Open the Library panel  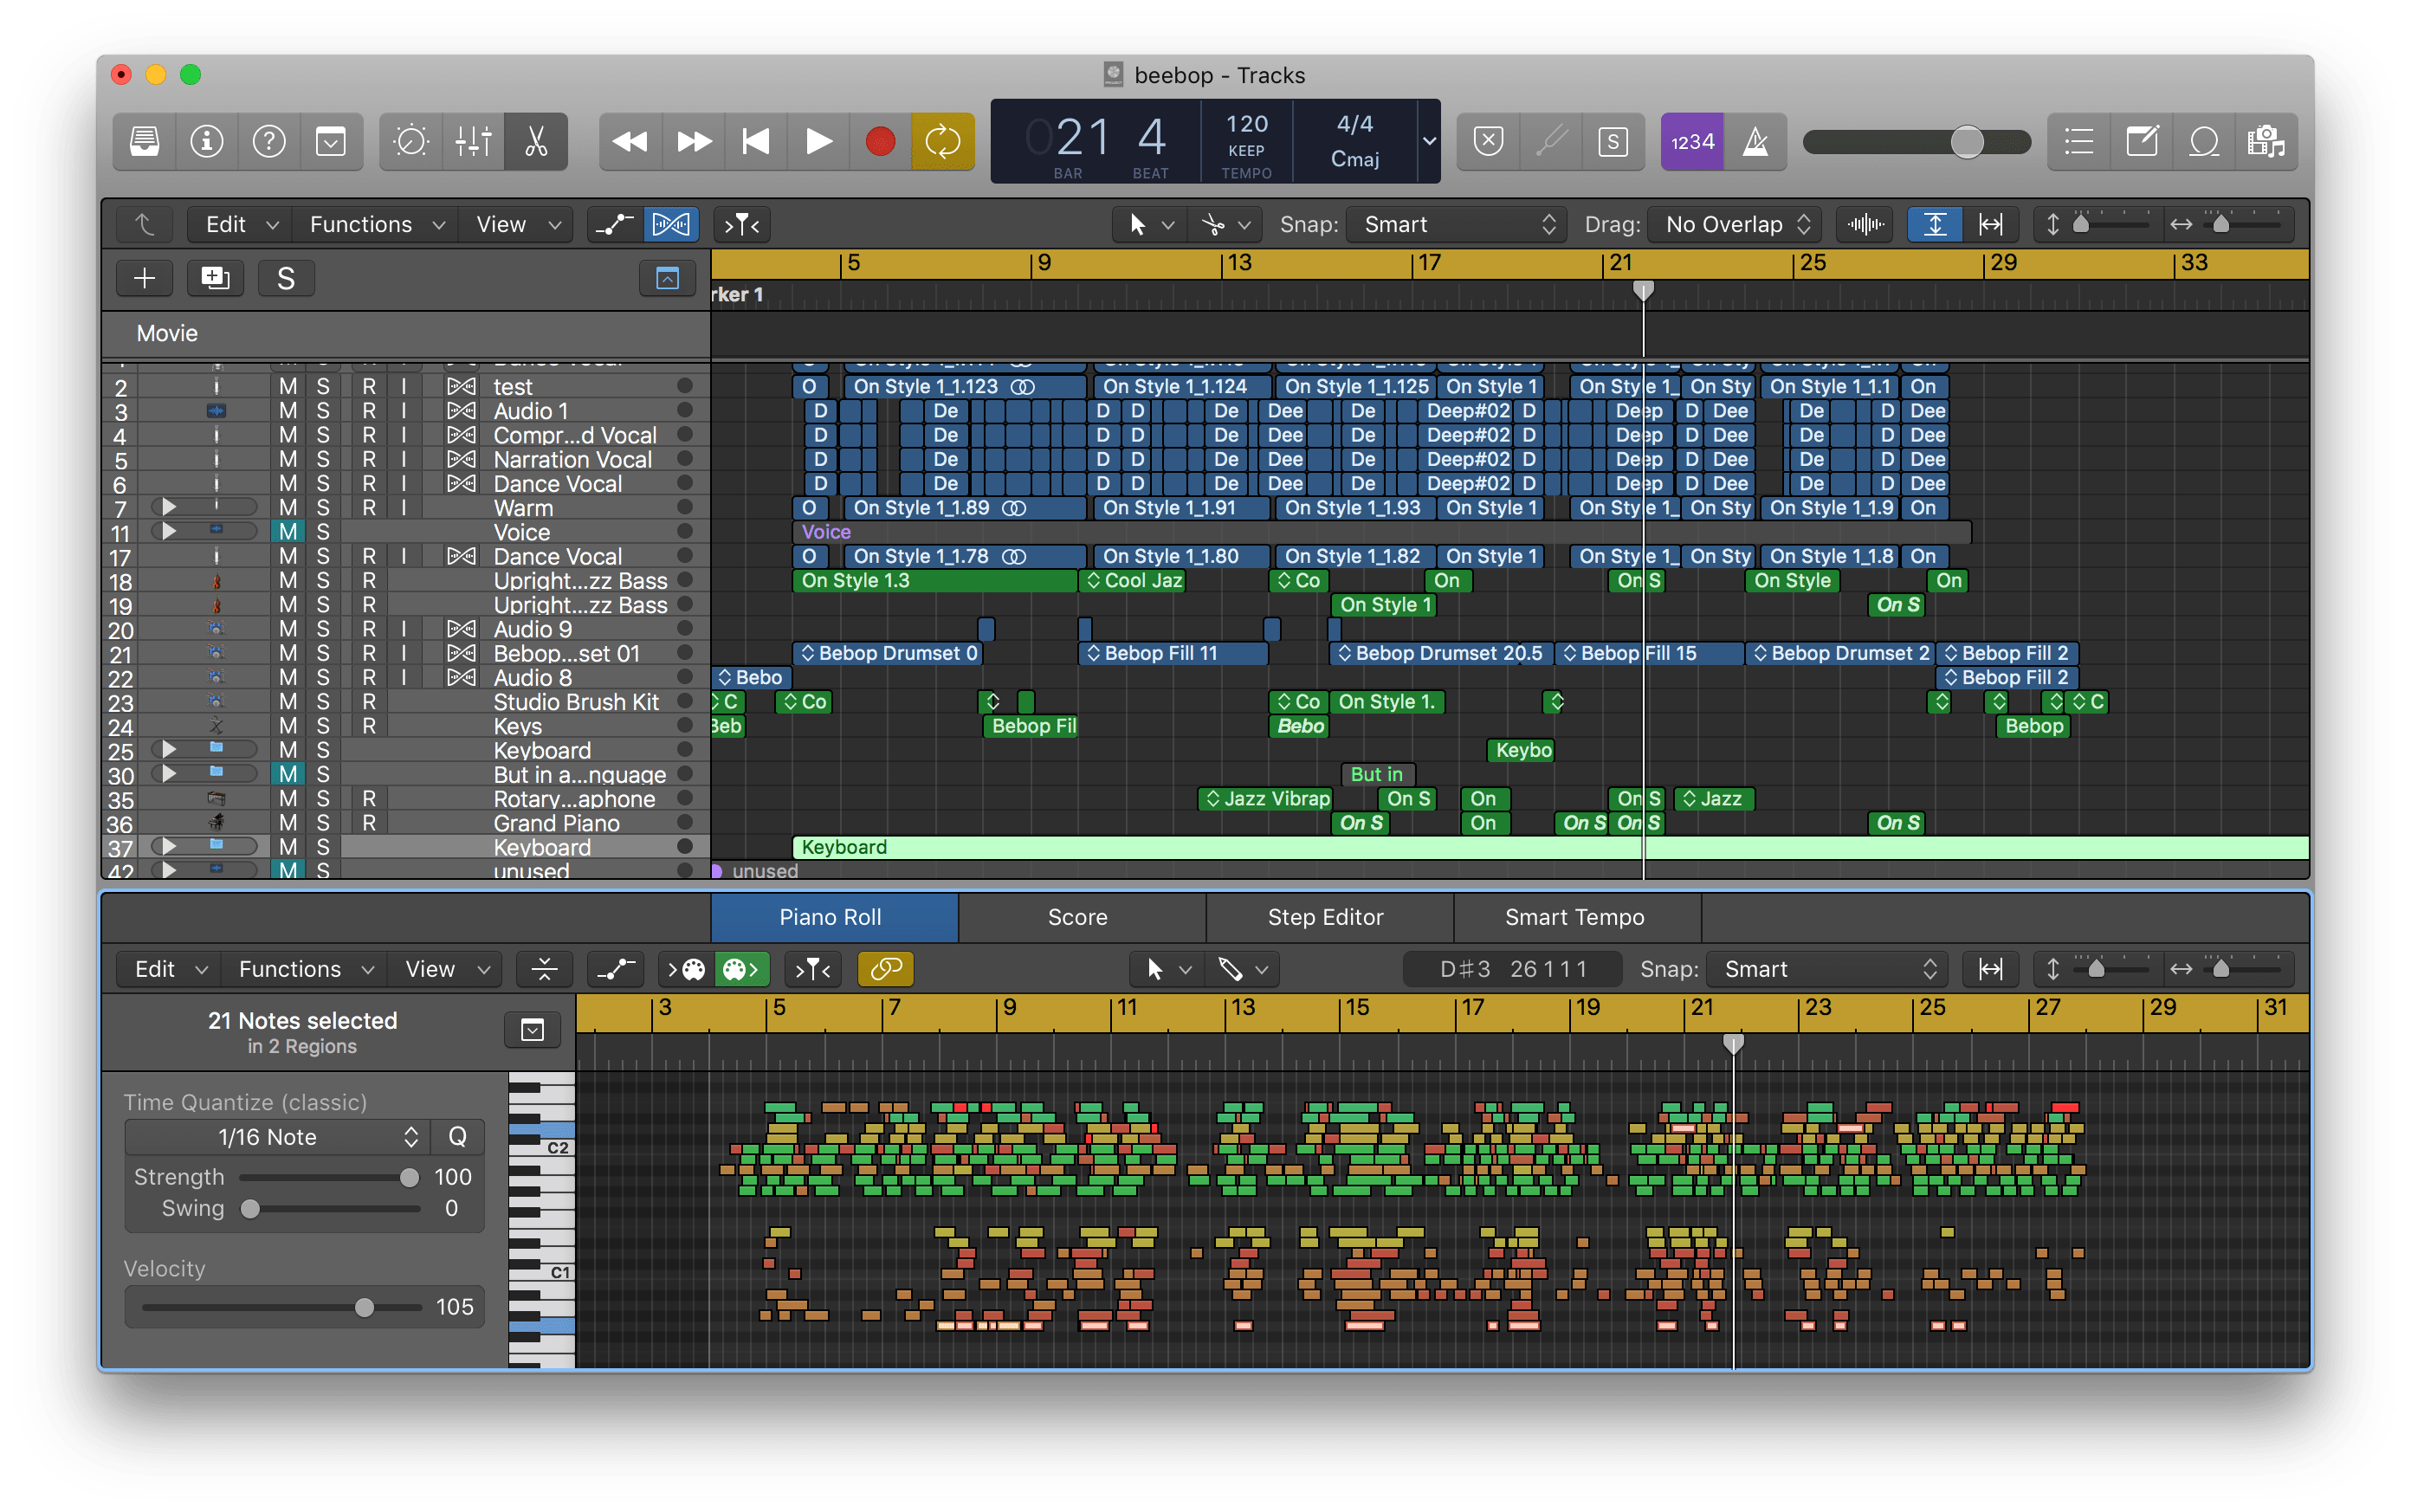(145, 141)
